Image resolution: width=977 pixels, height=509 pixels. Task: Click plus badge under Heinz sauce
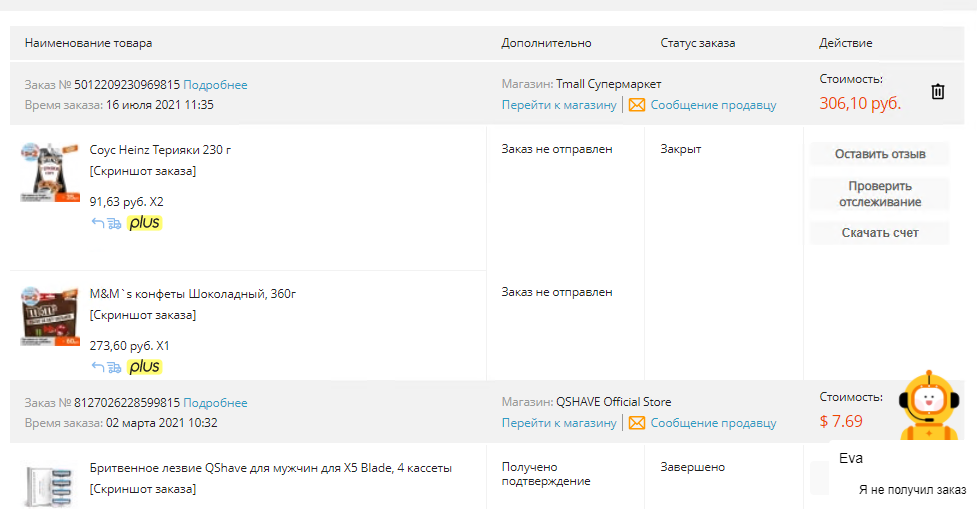tap(145, 223)
